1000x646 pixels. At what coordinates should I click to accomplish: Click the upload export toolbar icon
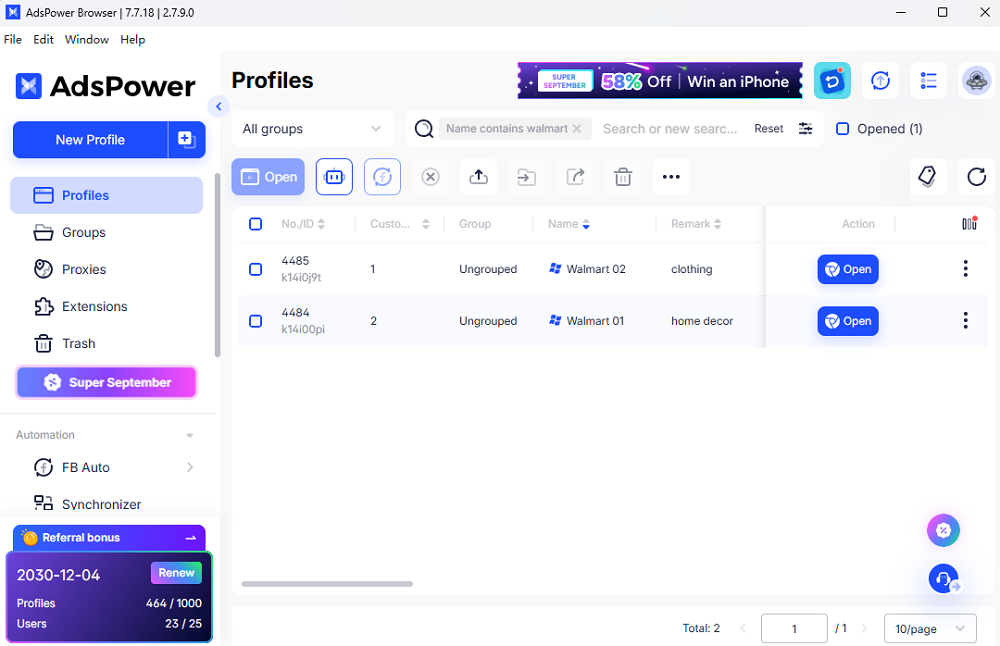pos(478,177)
